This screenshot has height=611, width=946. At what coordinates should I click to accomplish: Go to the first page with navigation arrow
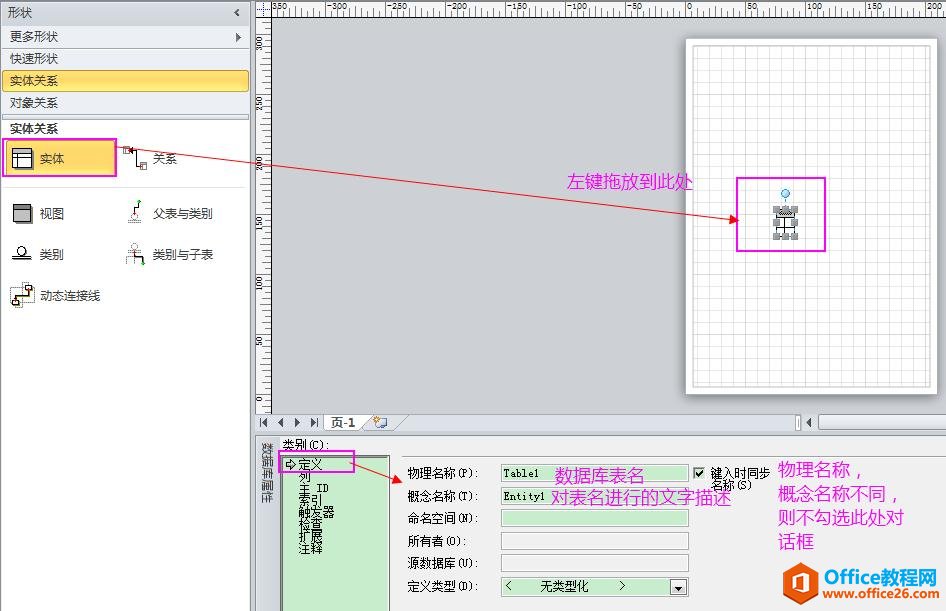pyautogui.click(x=265, y=423)
